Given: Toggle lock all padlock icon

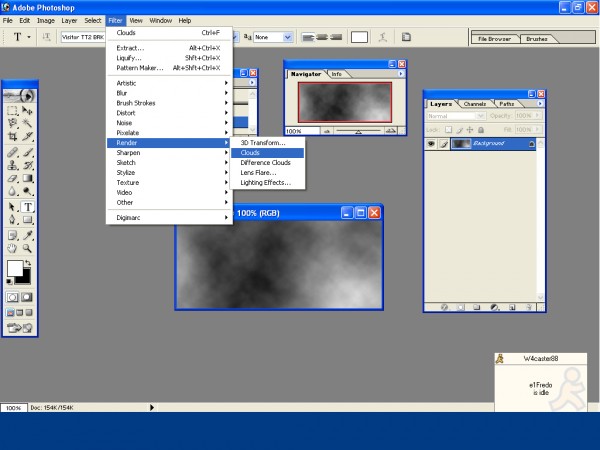Looking at the screenshot, I should (x=481, y=130).
